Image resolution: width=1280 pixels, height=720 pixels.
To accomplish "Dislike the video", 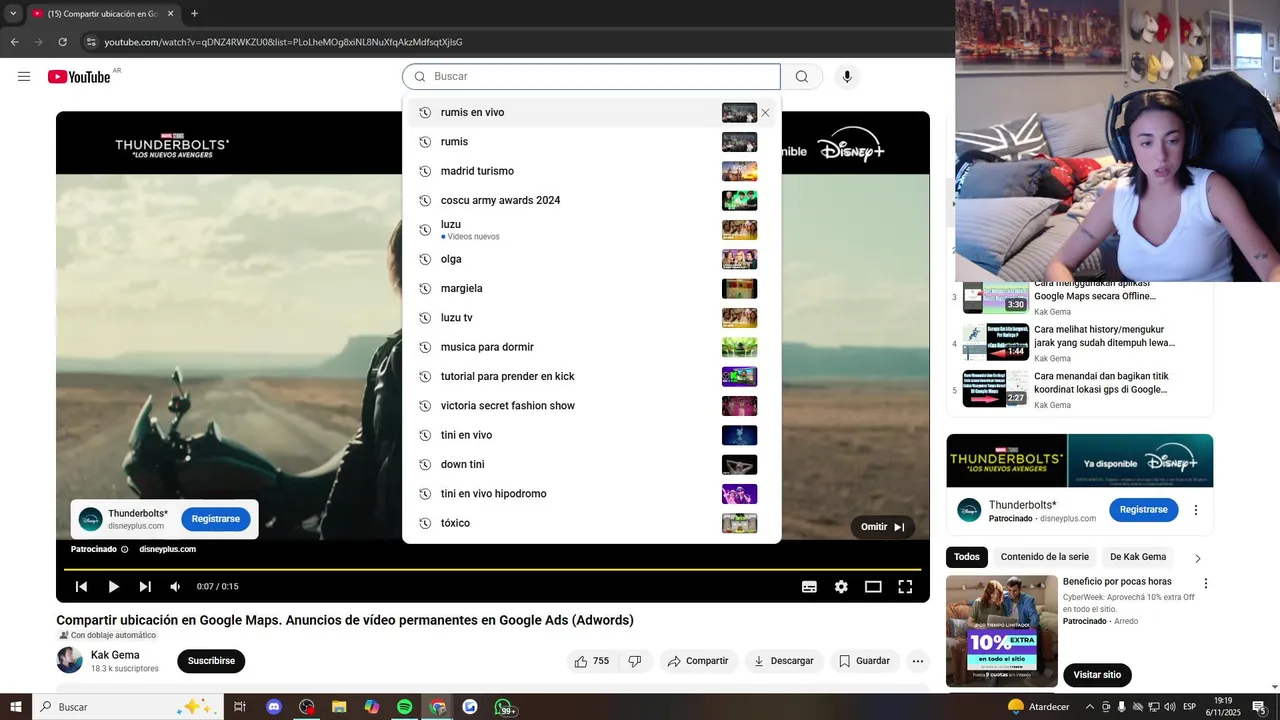I will [634, 661].
